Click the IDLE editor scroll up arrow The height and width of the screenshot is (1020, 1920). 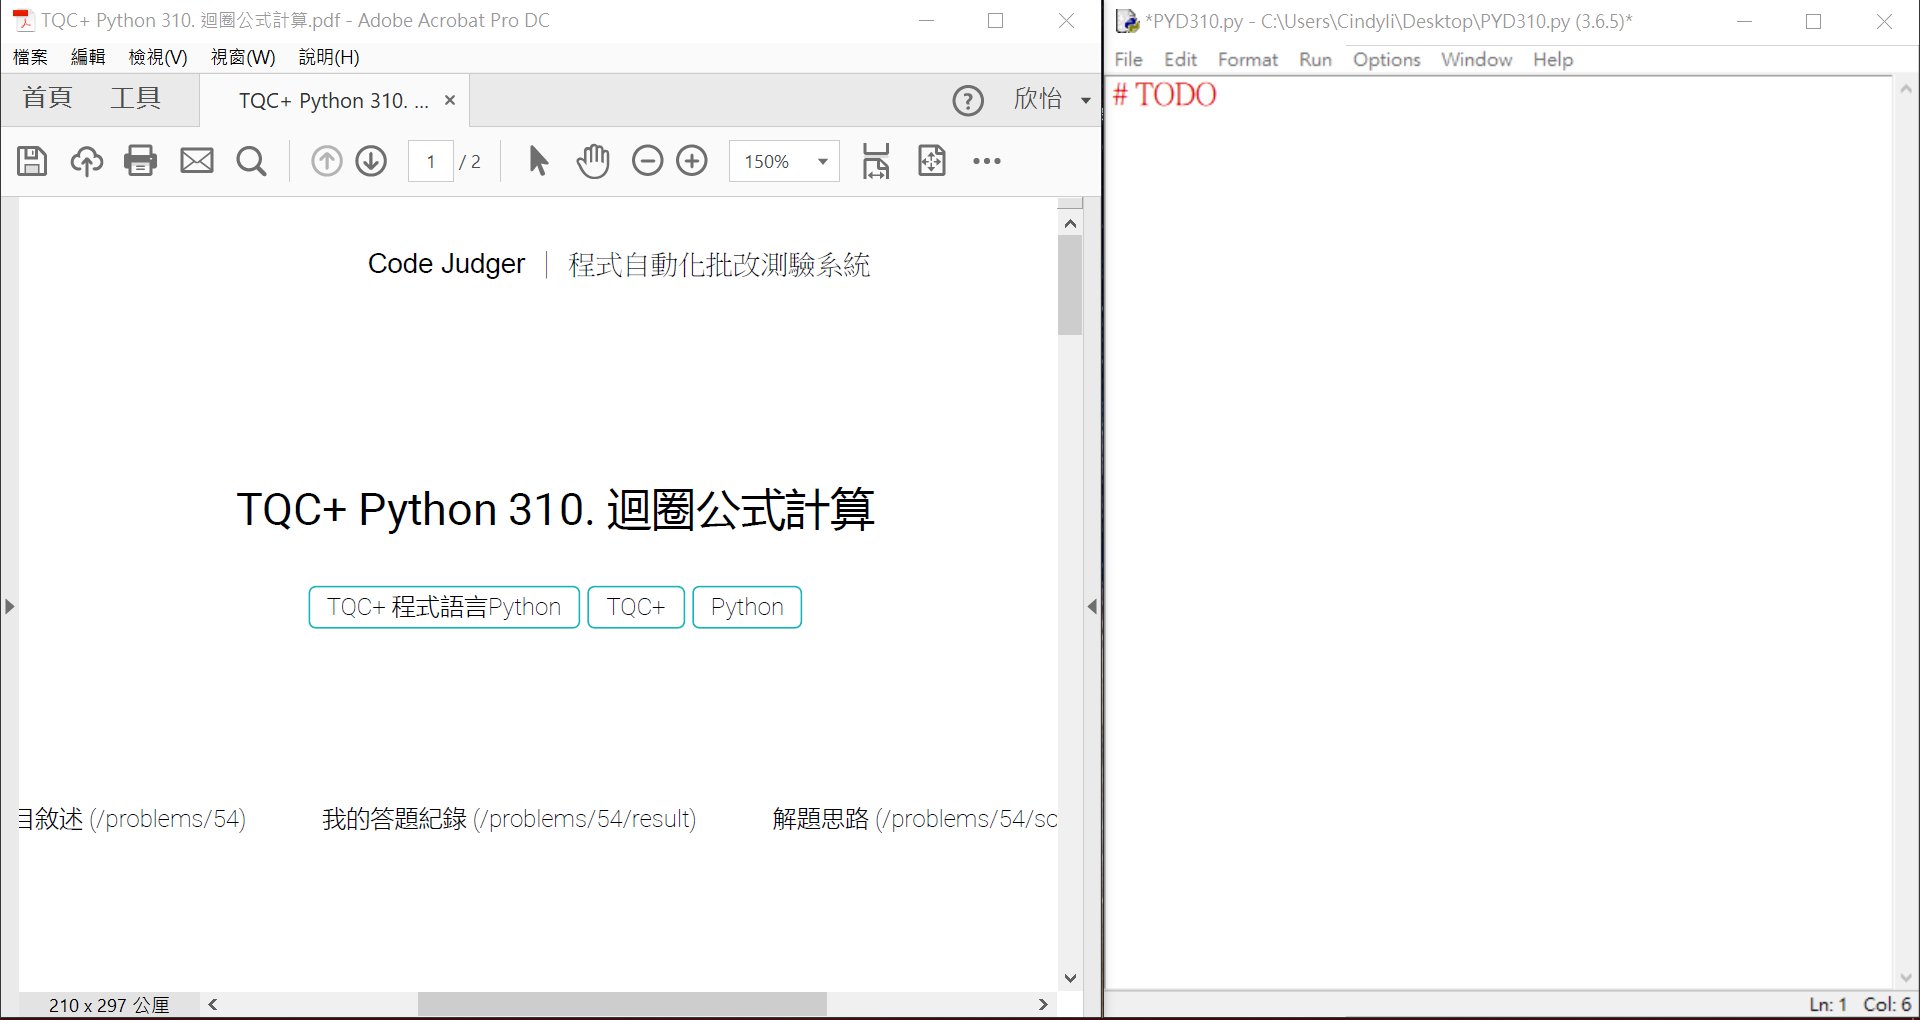pyautogui.click(x=1906, y=89)
